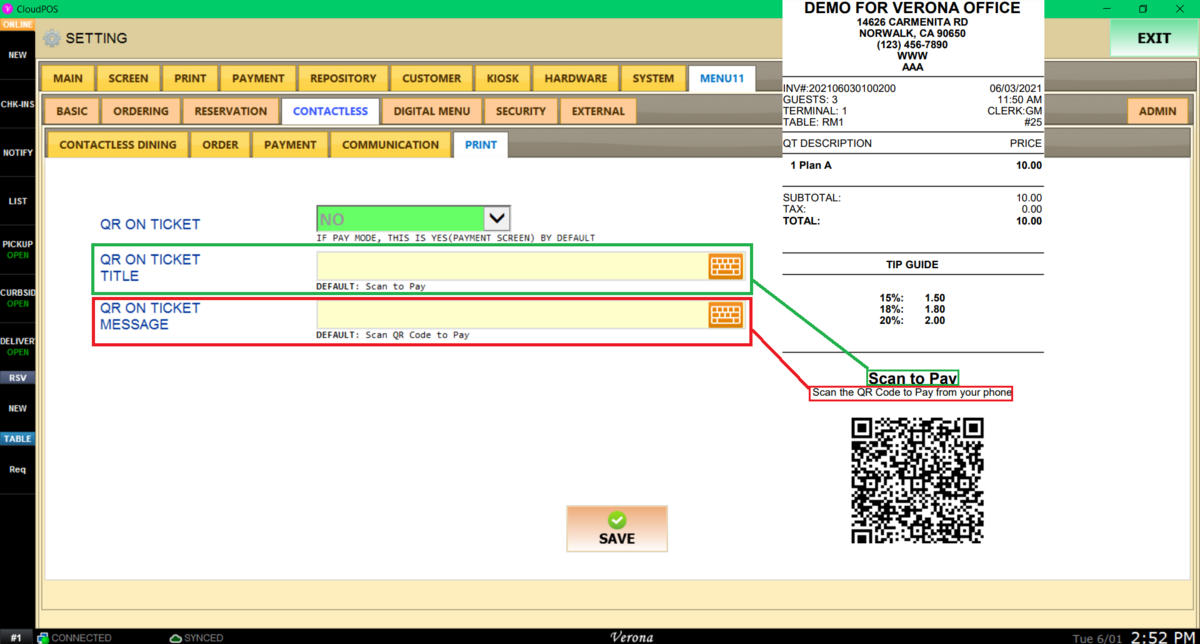Click the QR ON TICKET TITLE field
The height and width of the screenshot is (644, 1200).
click(512, 266)
